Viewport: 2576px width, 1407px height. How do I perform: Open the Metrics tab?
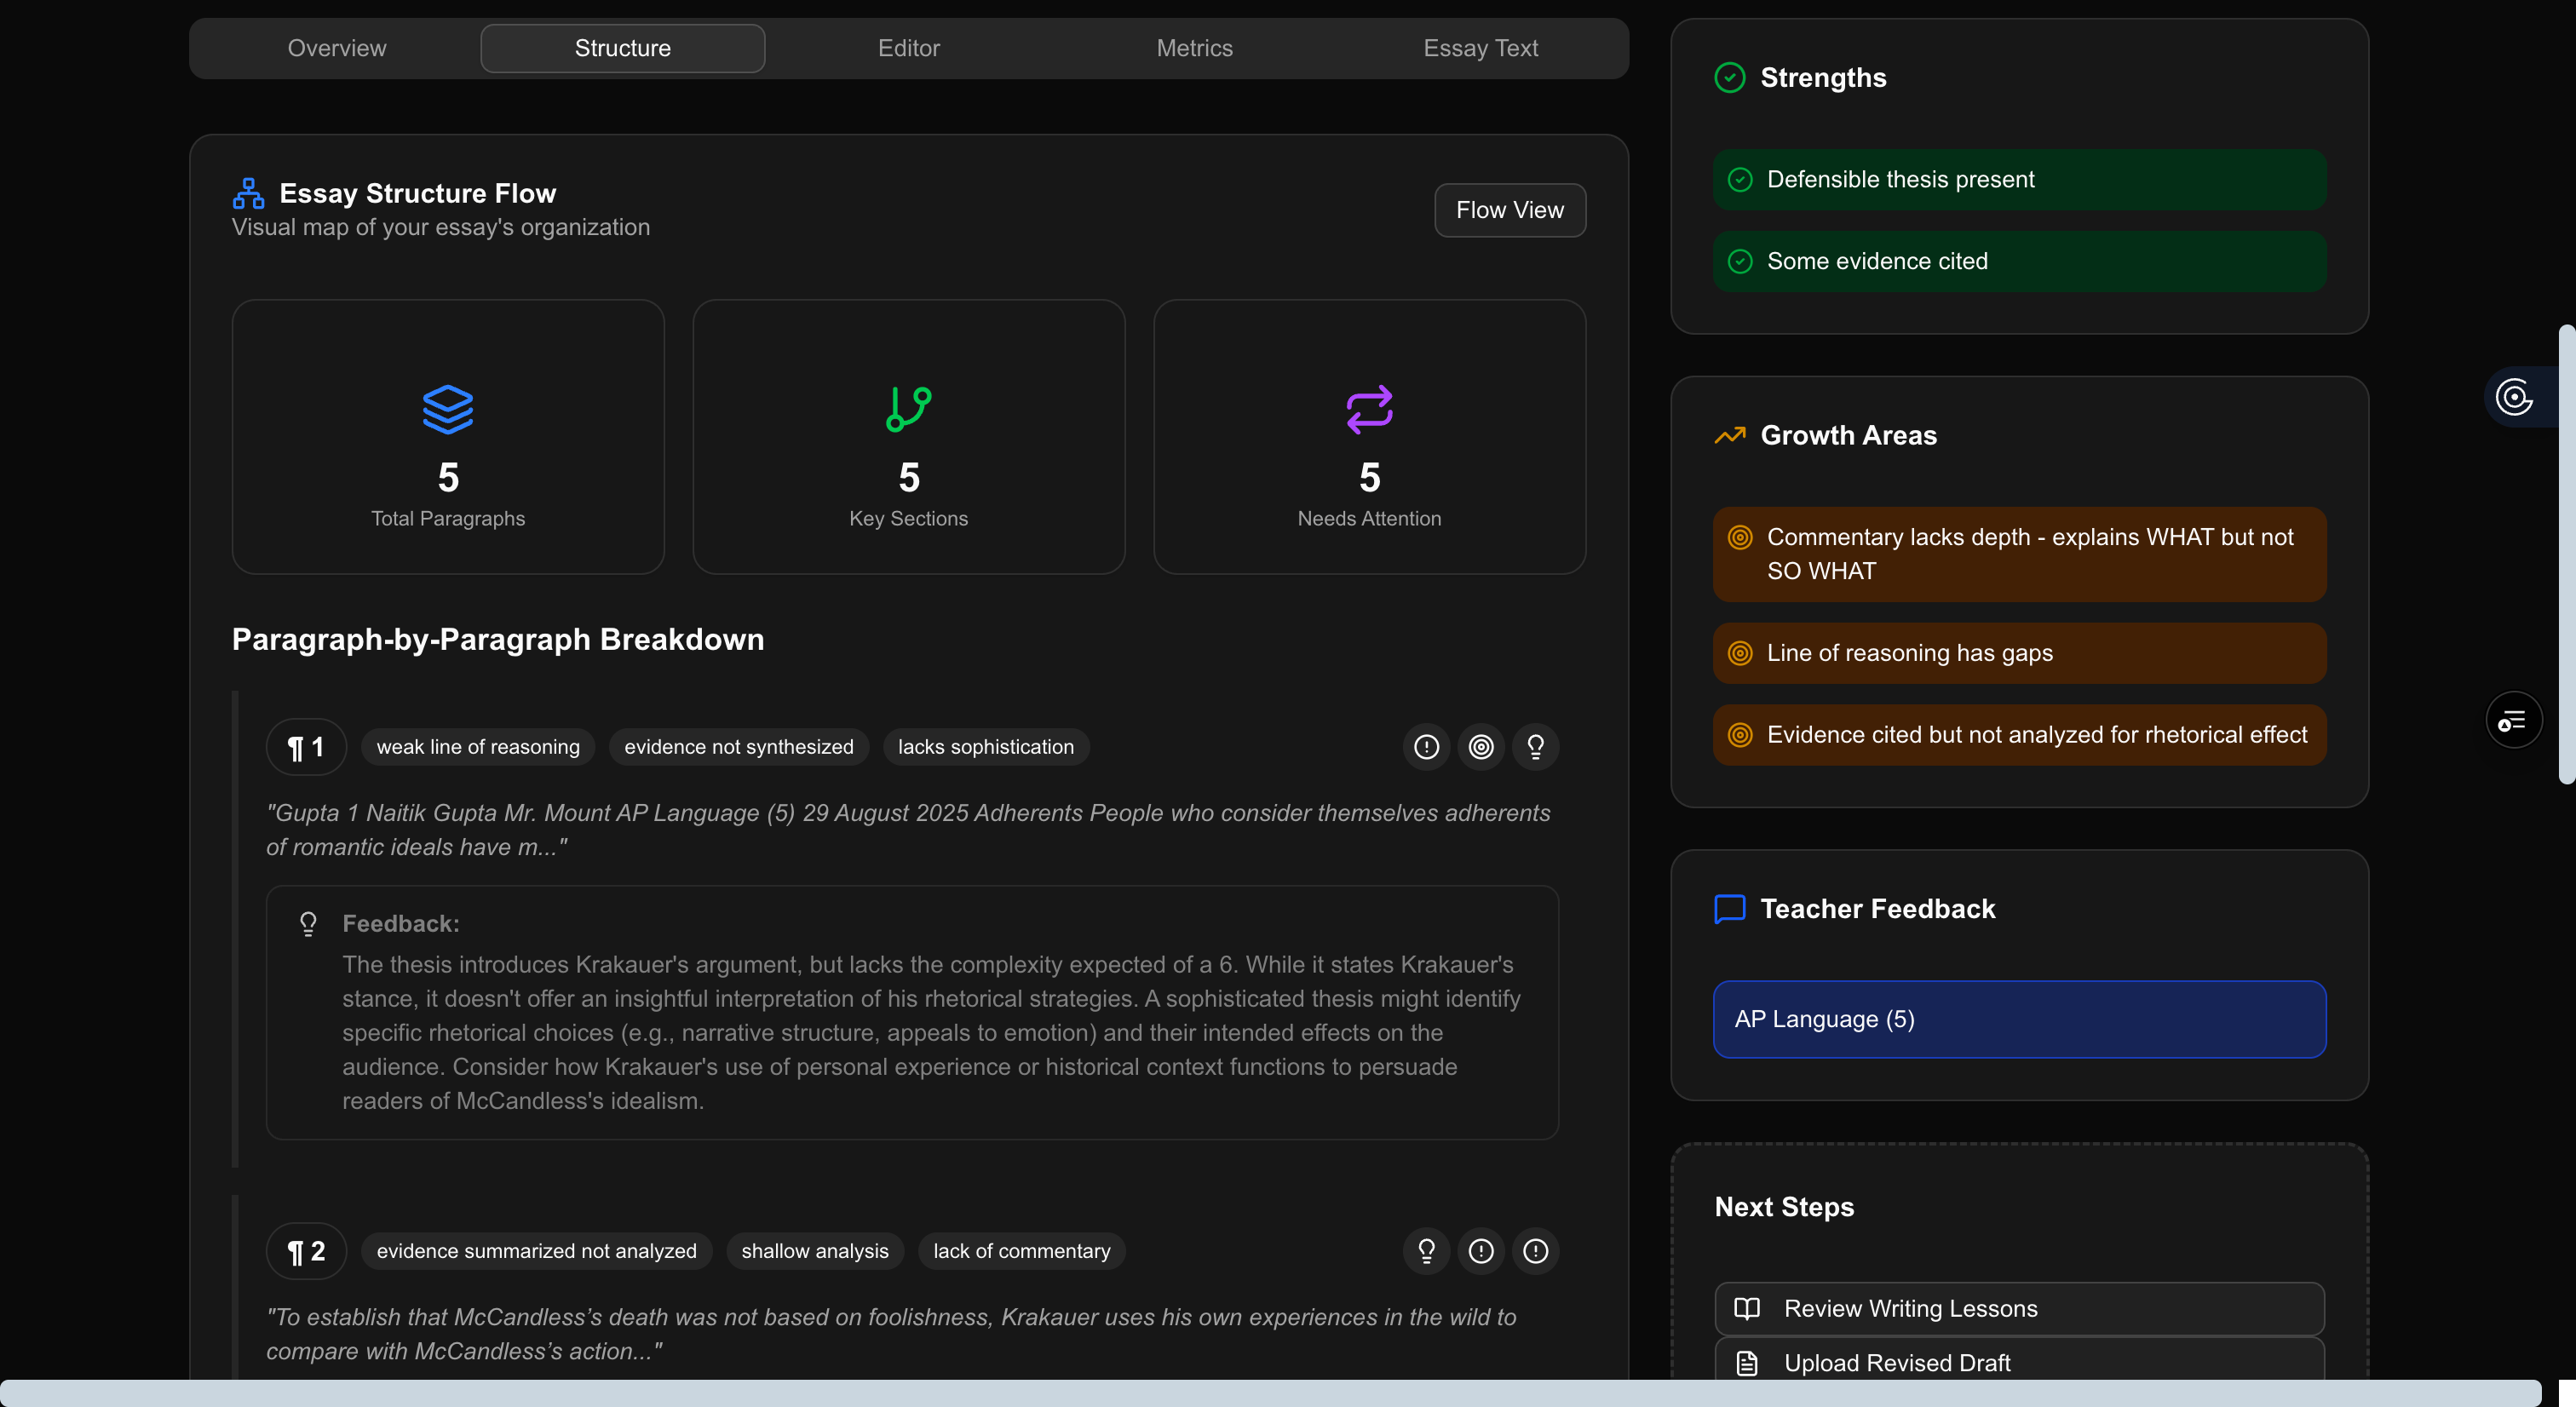[x=1194, y=48]
